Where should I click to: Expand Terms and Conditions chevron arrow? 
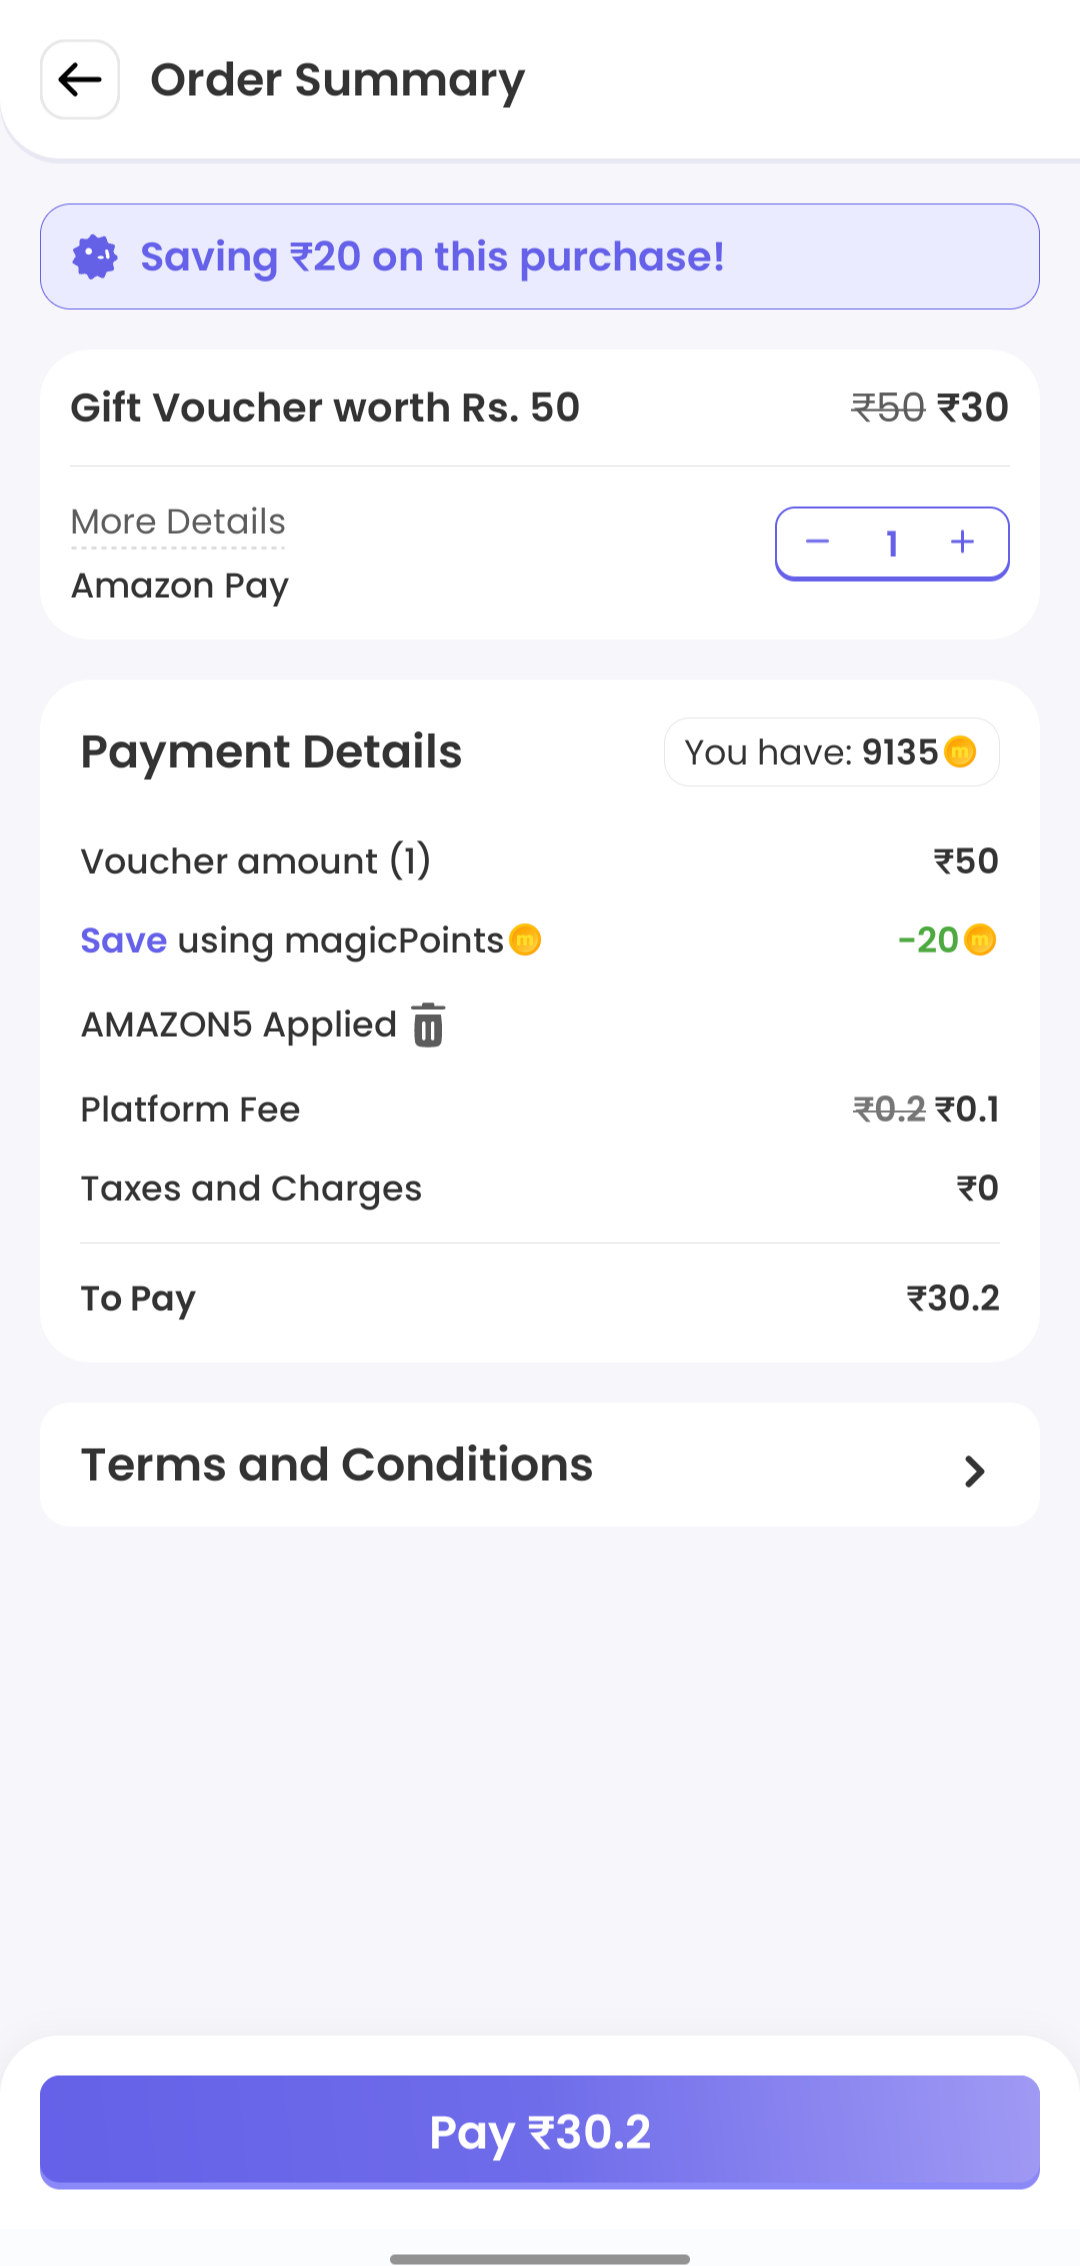974,1471
